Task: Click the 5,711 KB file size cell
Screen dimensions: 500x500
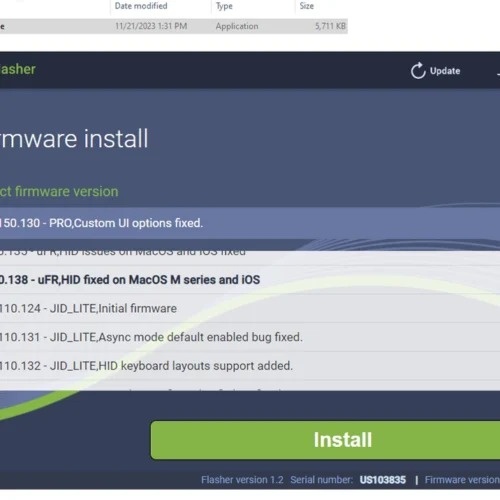Action: 330,26
